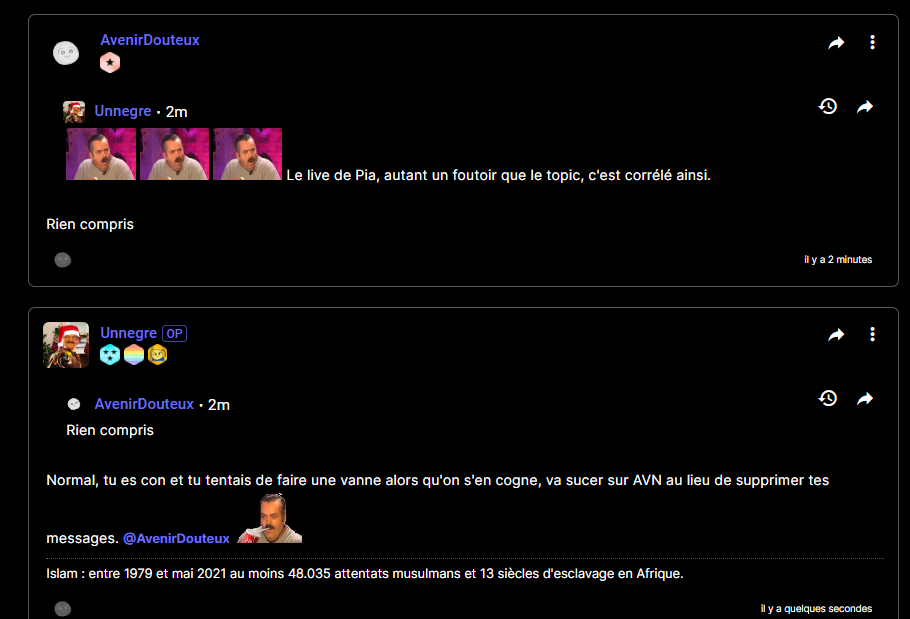This screenshot has height=619, width=910.
Task: Open three-dot menu on Unnegre's post
Action: coord(872,334)
